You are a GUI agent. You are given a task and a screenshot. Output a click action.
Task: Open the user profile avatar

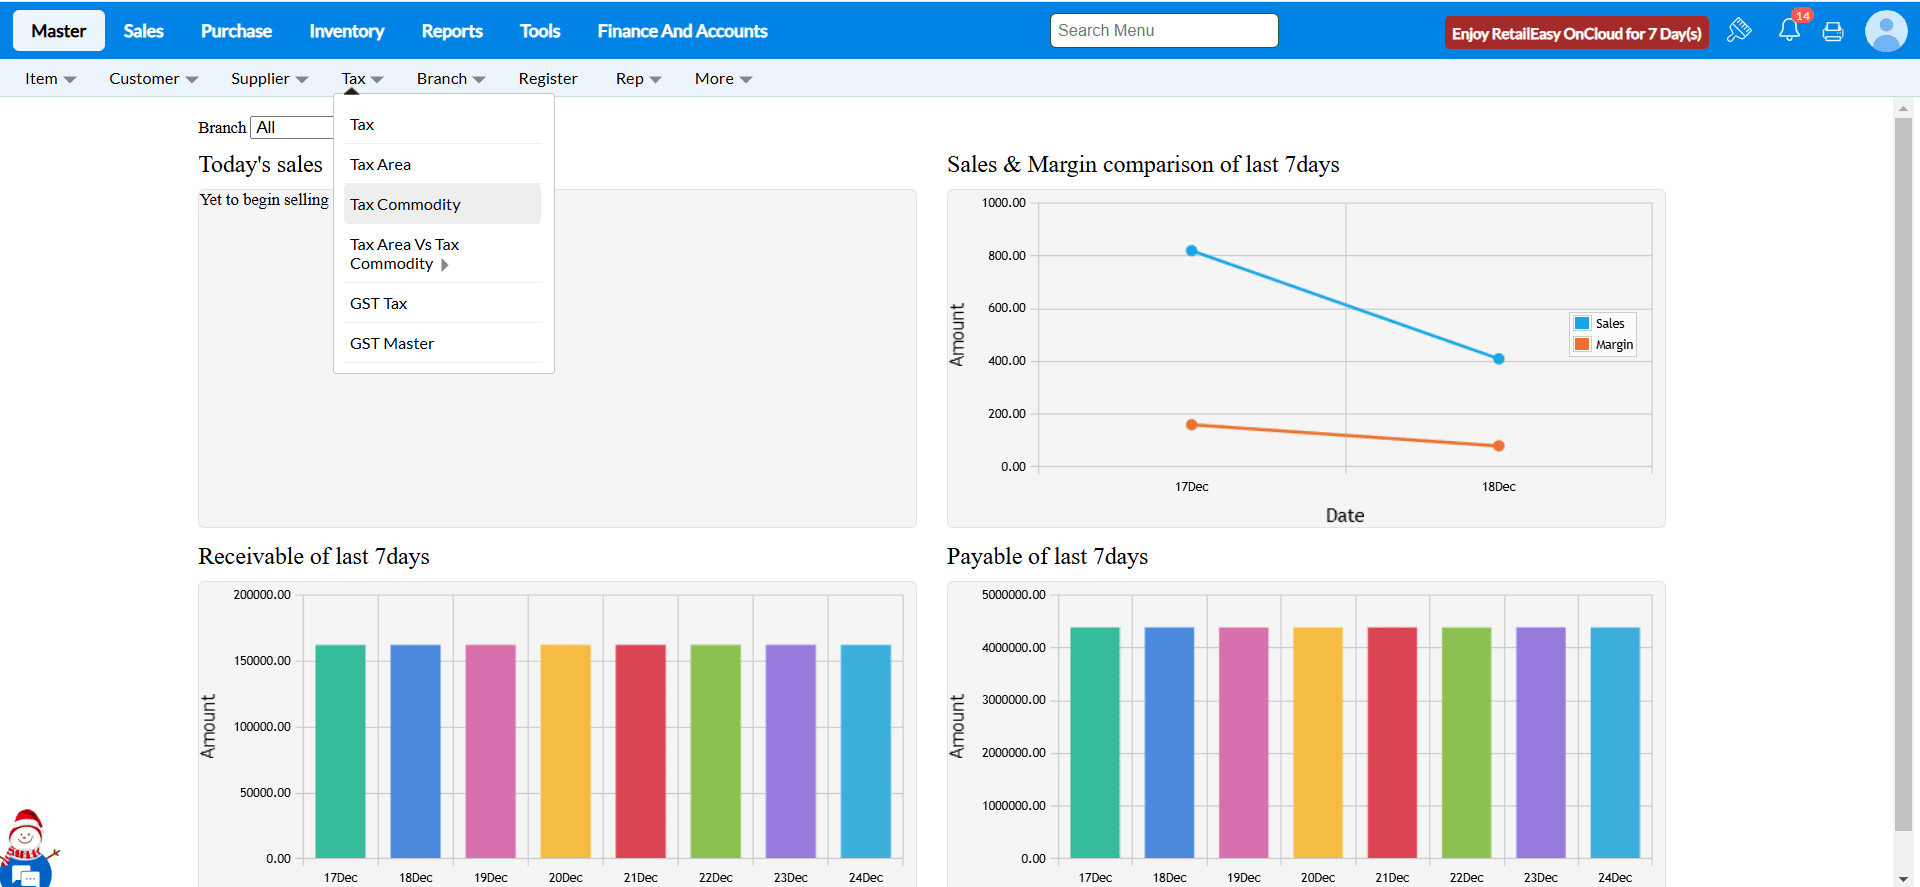(x=1885, y=31)
